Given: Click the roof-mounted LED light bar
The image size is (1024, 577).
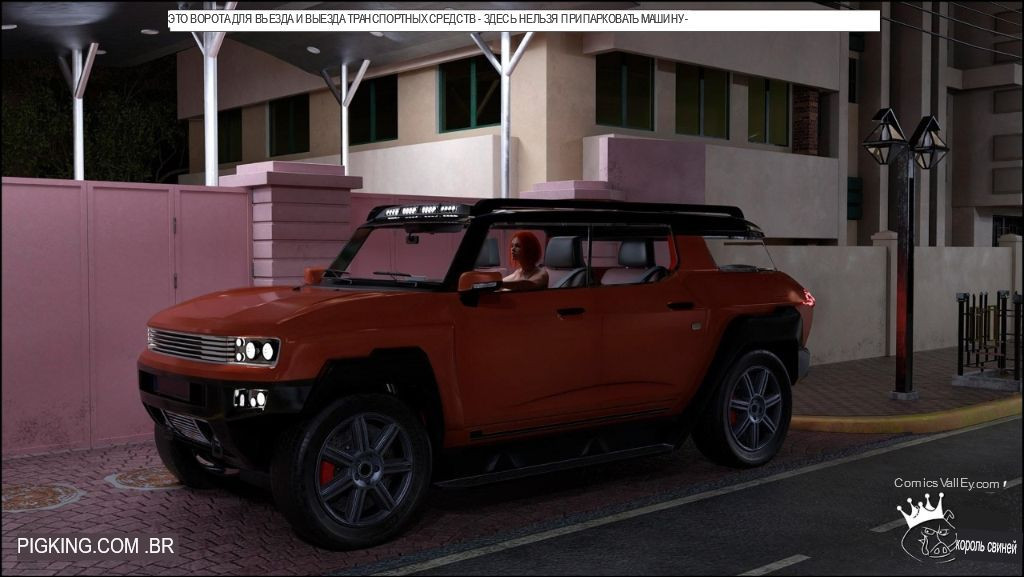Looking at the screenshot, I should coord(418,211).
